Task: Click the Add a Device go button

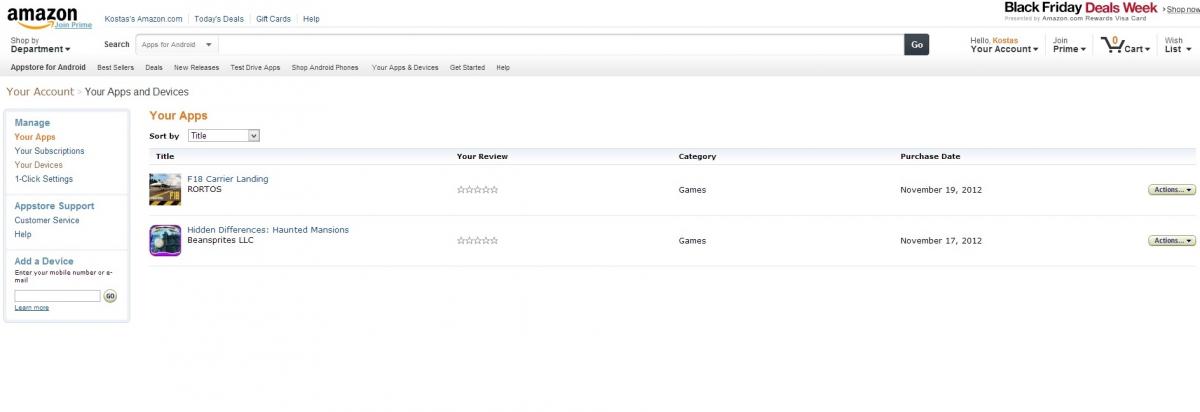Action: [x=110, y=296]
